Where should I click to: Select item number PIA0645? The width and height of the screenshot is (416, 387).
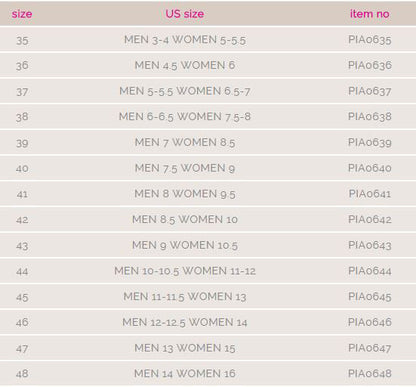[x=370, y=296]
